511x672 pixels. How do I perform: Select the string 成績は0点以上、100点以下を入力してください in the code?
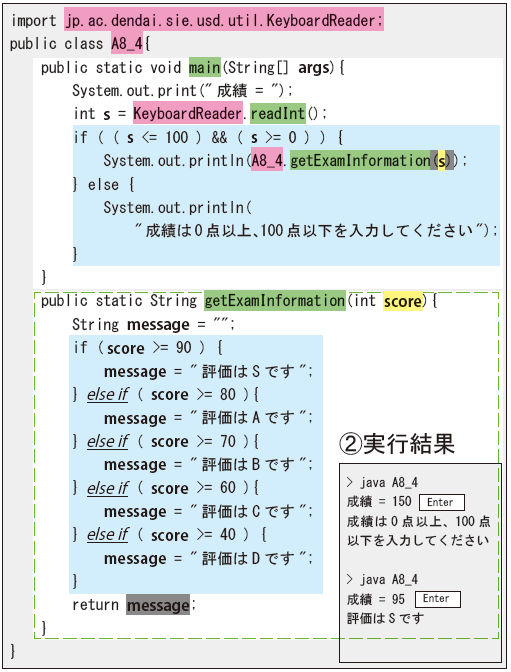[311, 231]
